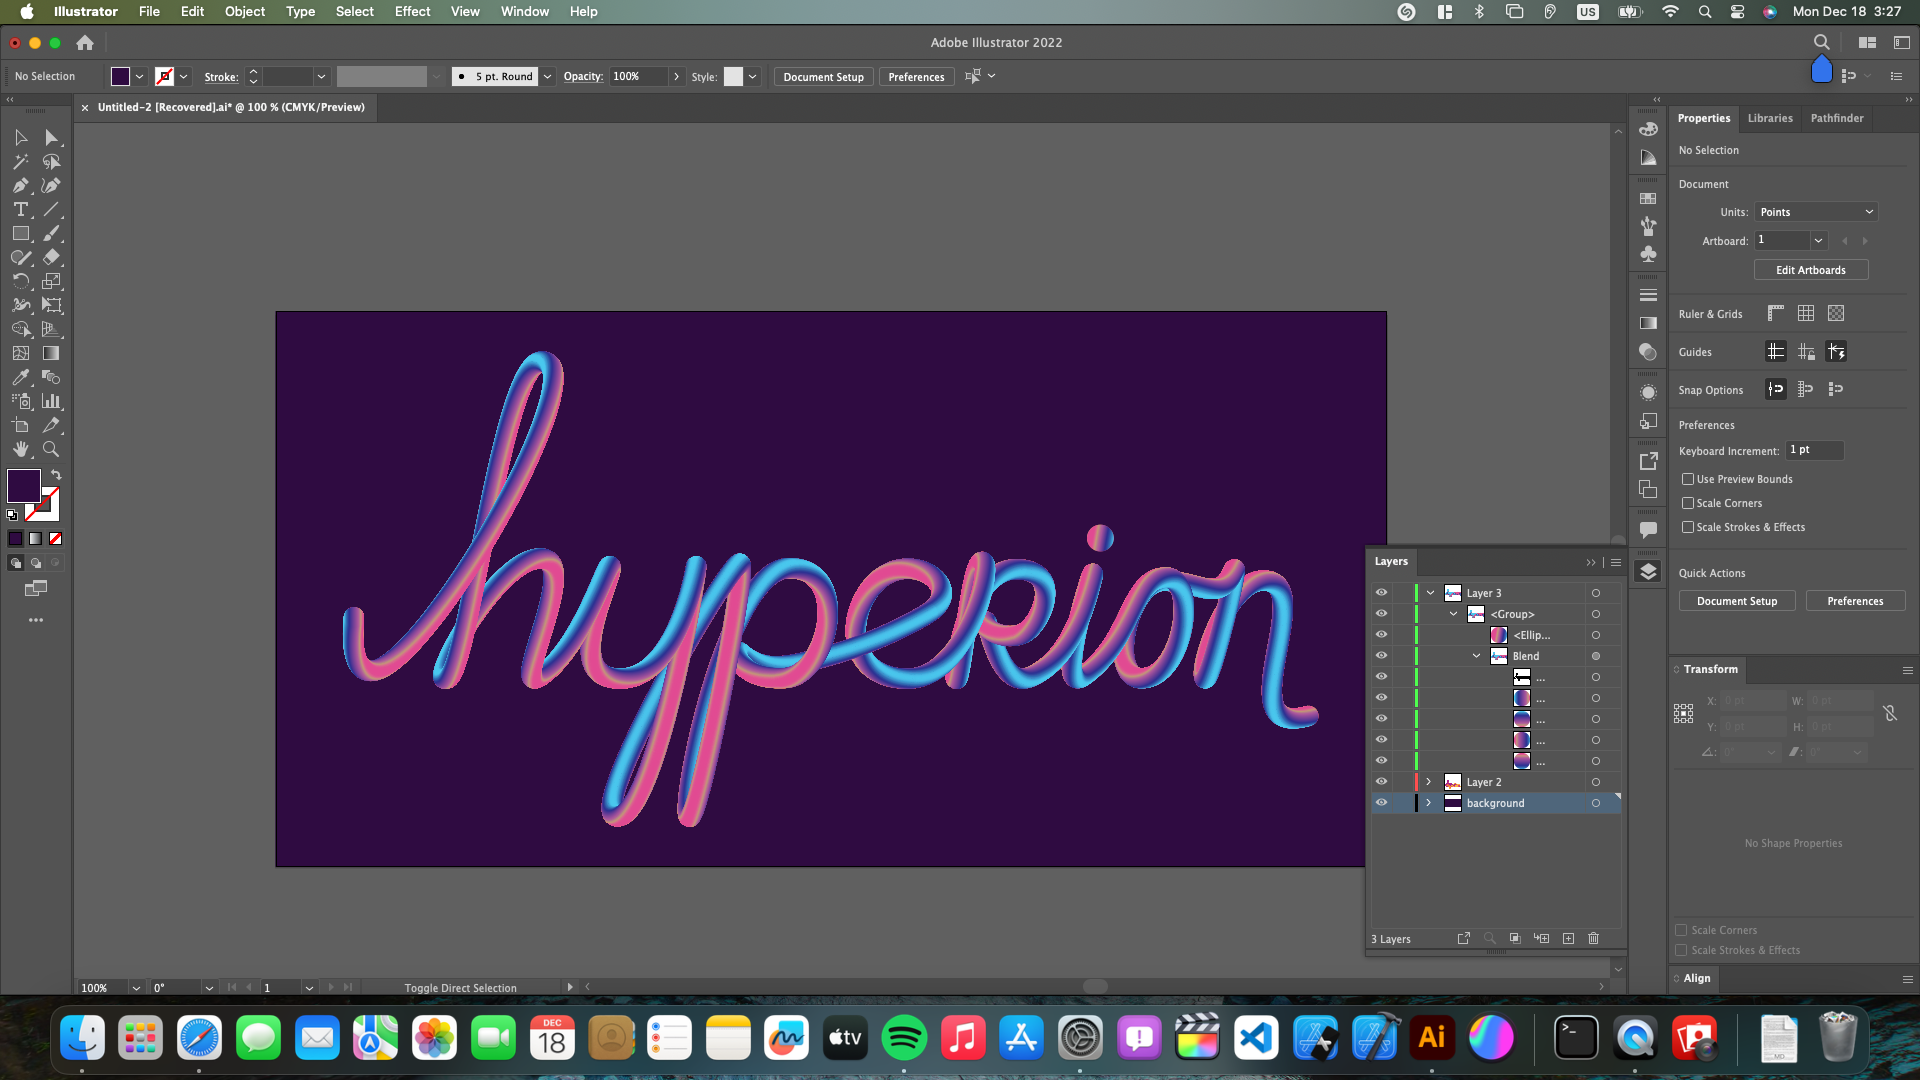Select the Gradient tool

click(x=52, y=354)
